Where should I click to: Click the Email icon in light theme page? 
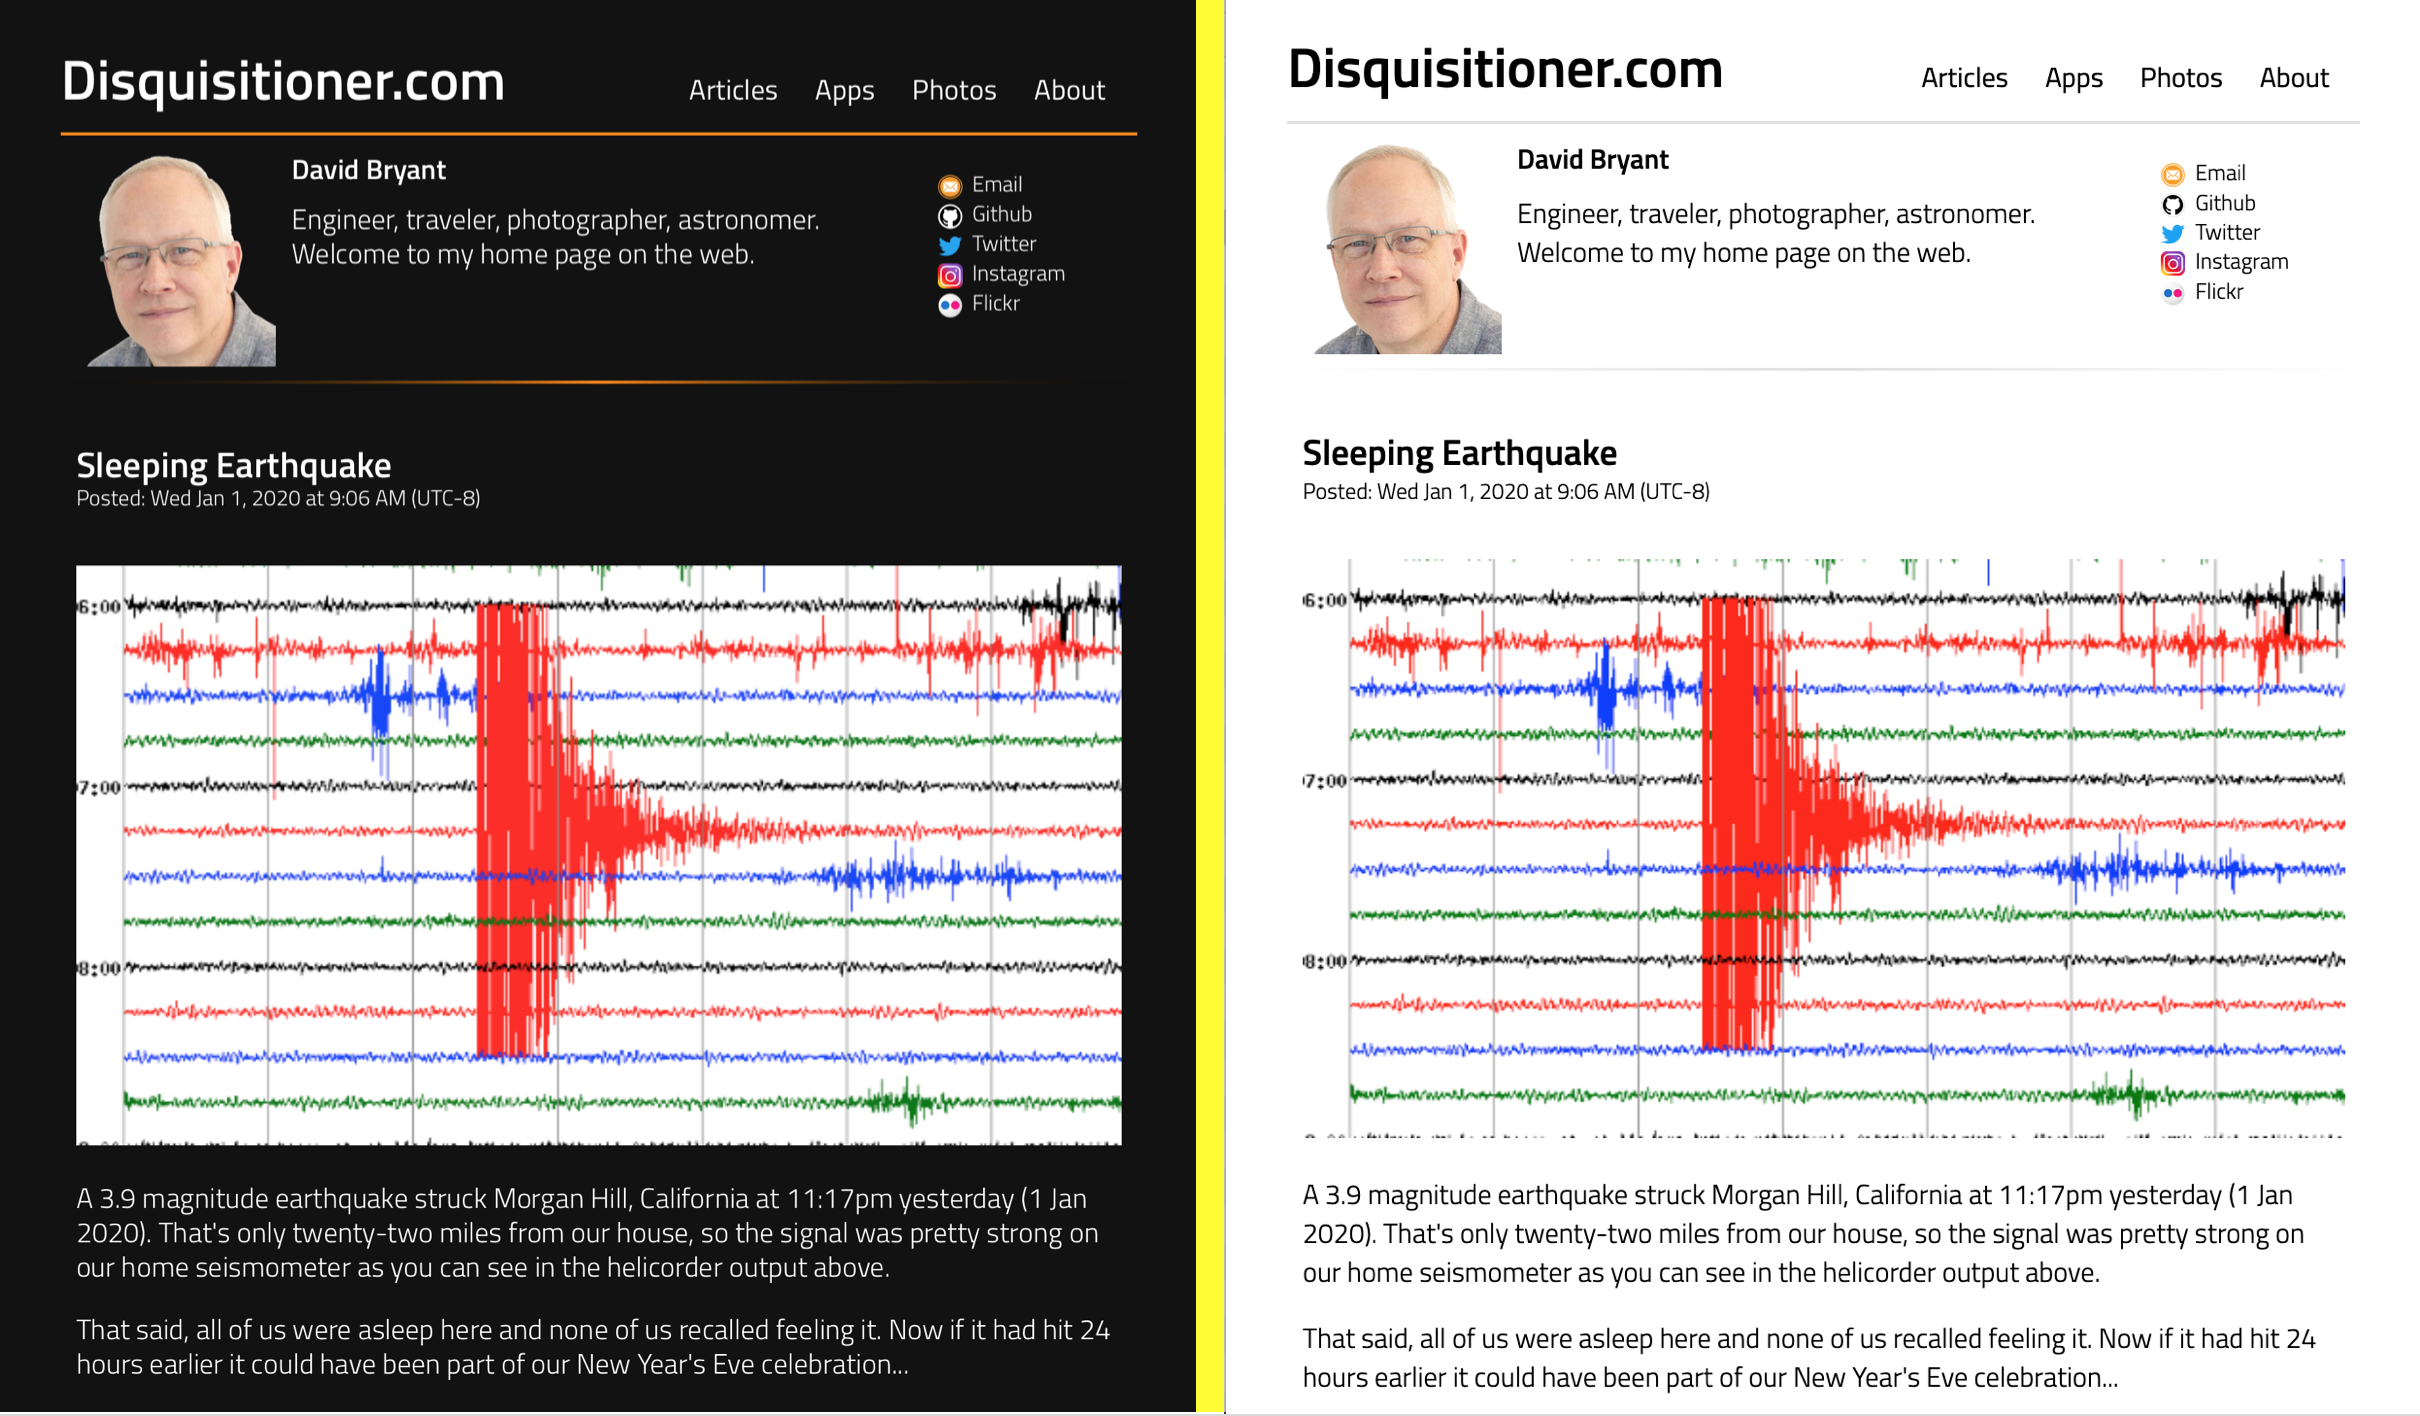click(2172, 175)
